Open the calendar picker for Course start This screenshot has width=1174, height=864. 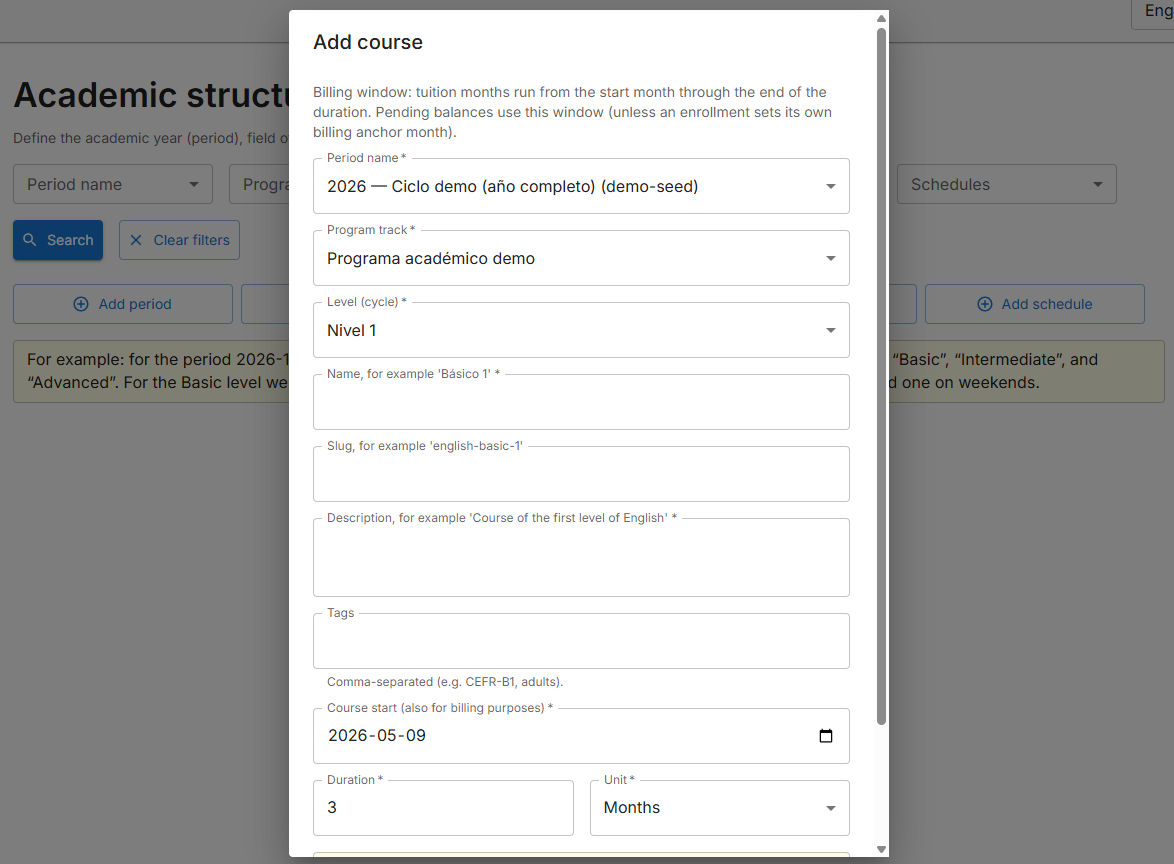826,736
